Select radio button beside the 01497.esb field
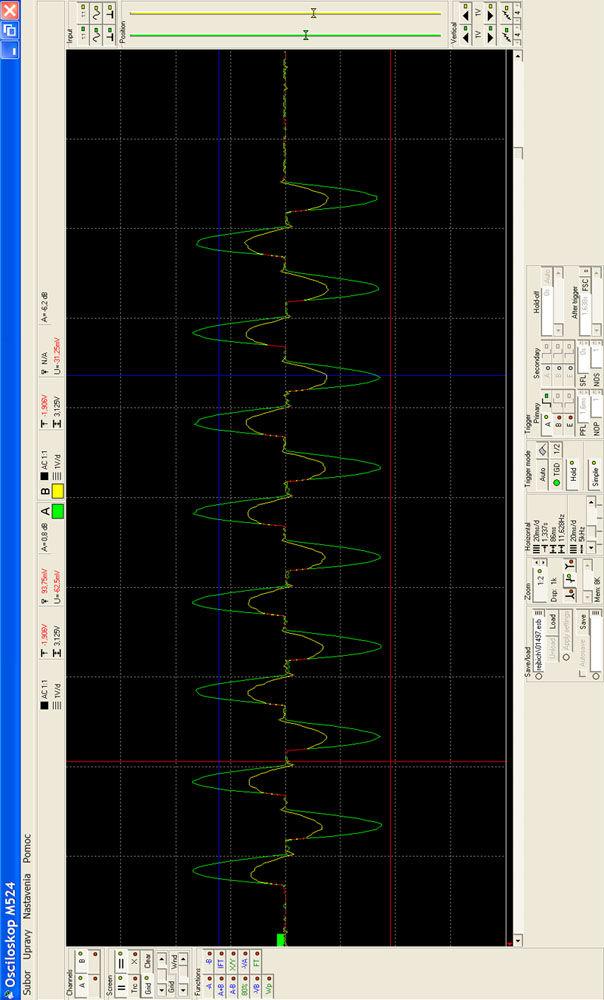Viewport: 604px width, 1000px height. (538, 676)
